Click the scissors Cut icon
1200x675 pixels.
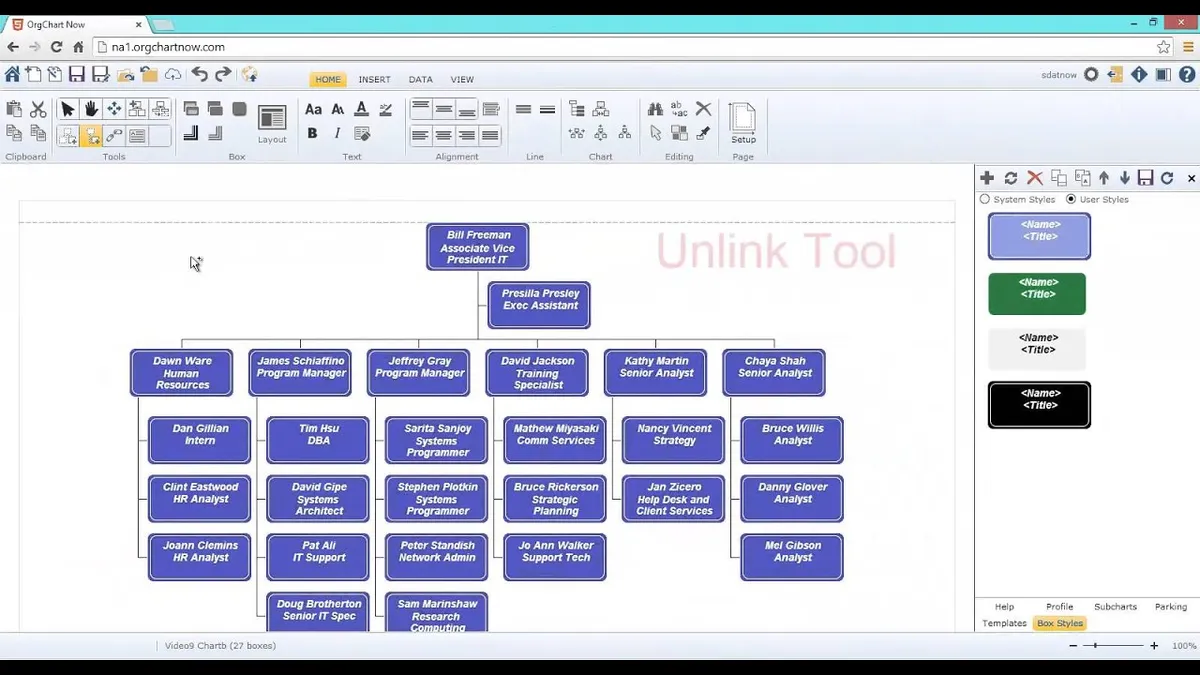[38, 109]
